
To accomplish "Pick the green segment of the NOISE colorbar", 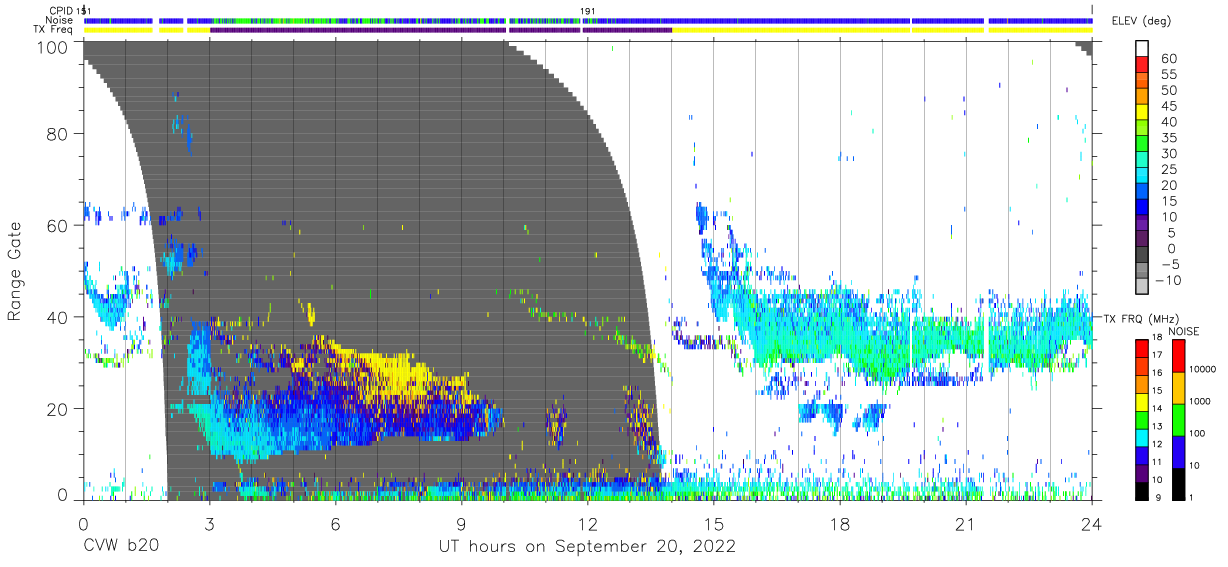I will (1177, 418).
